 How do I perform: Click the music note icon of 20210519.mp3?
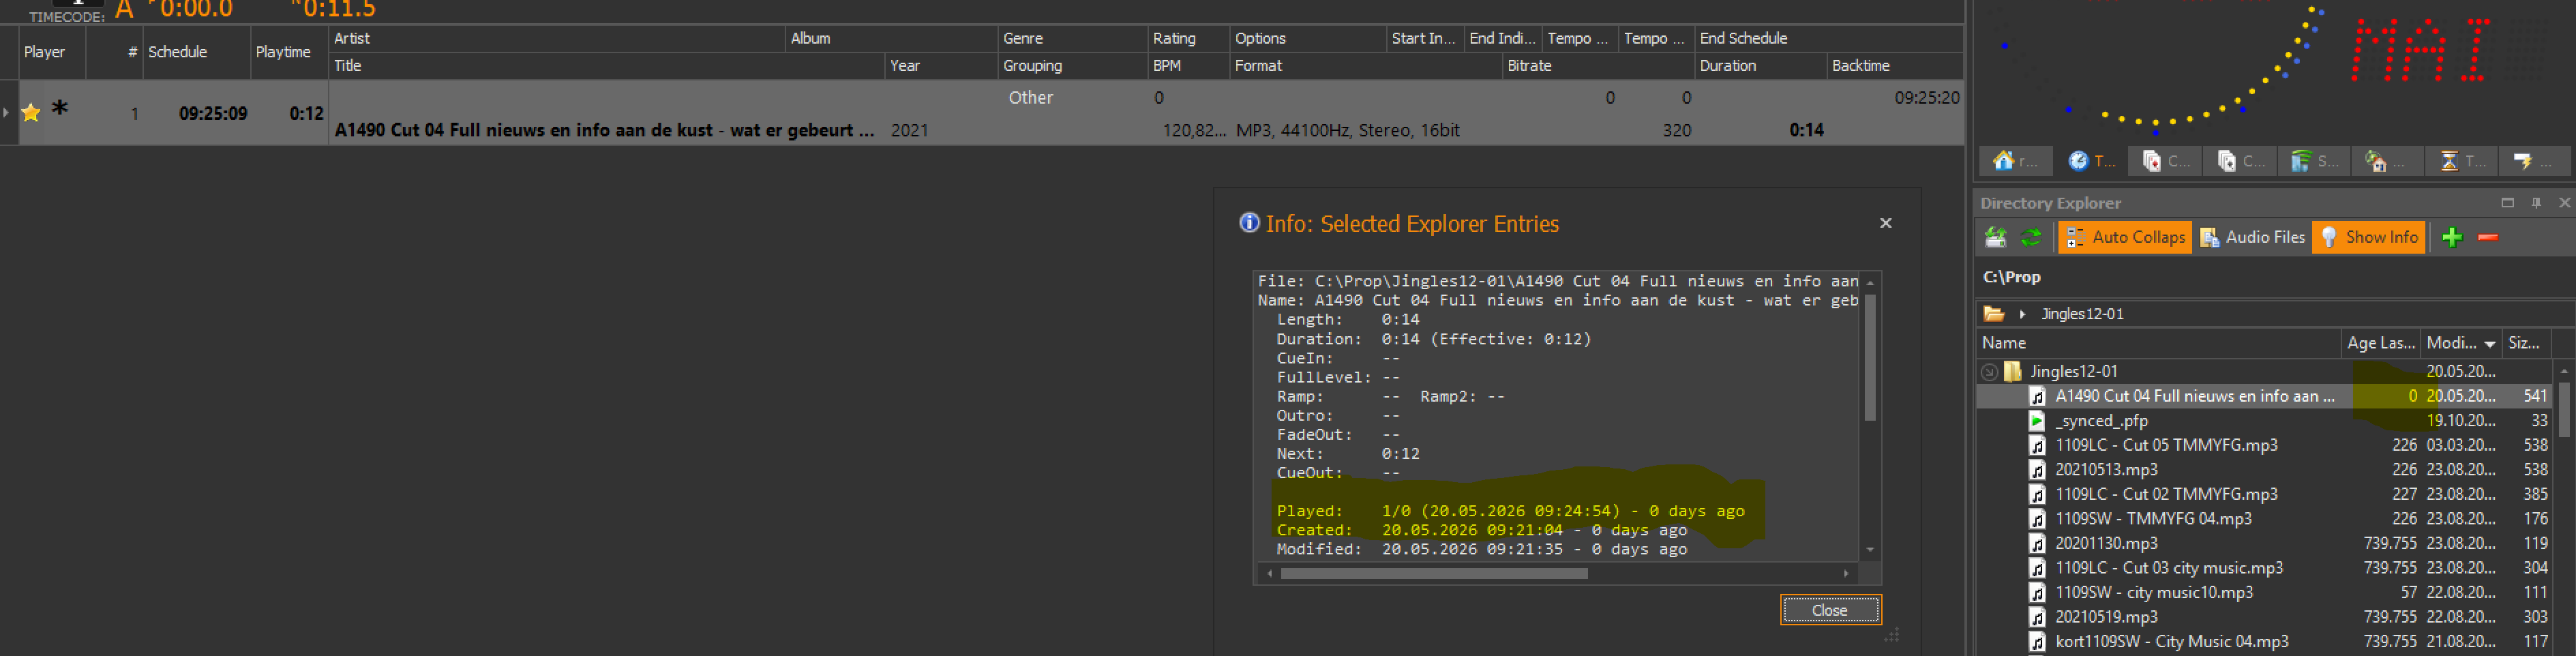pos(2037,617)
